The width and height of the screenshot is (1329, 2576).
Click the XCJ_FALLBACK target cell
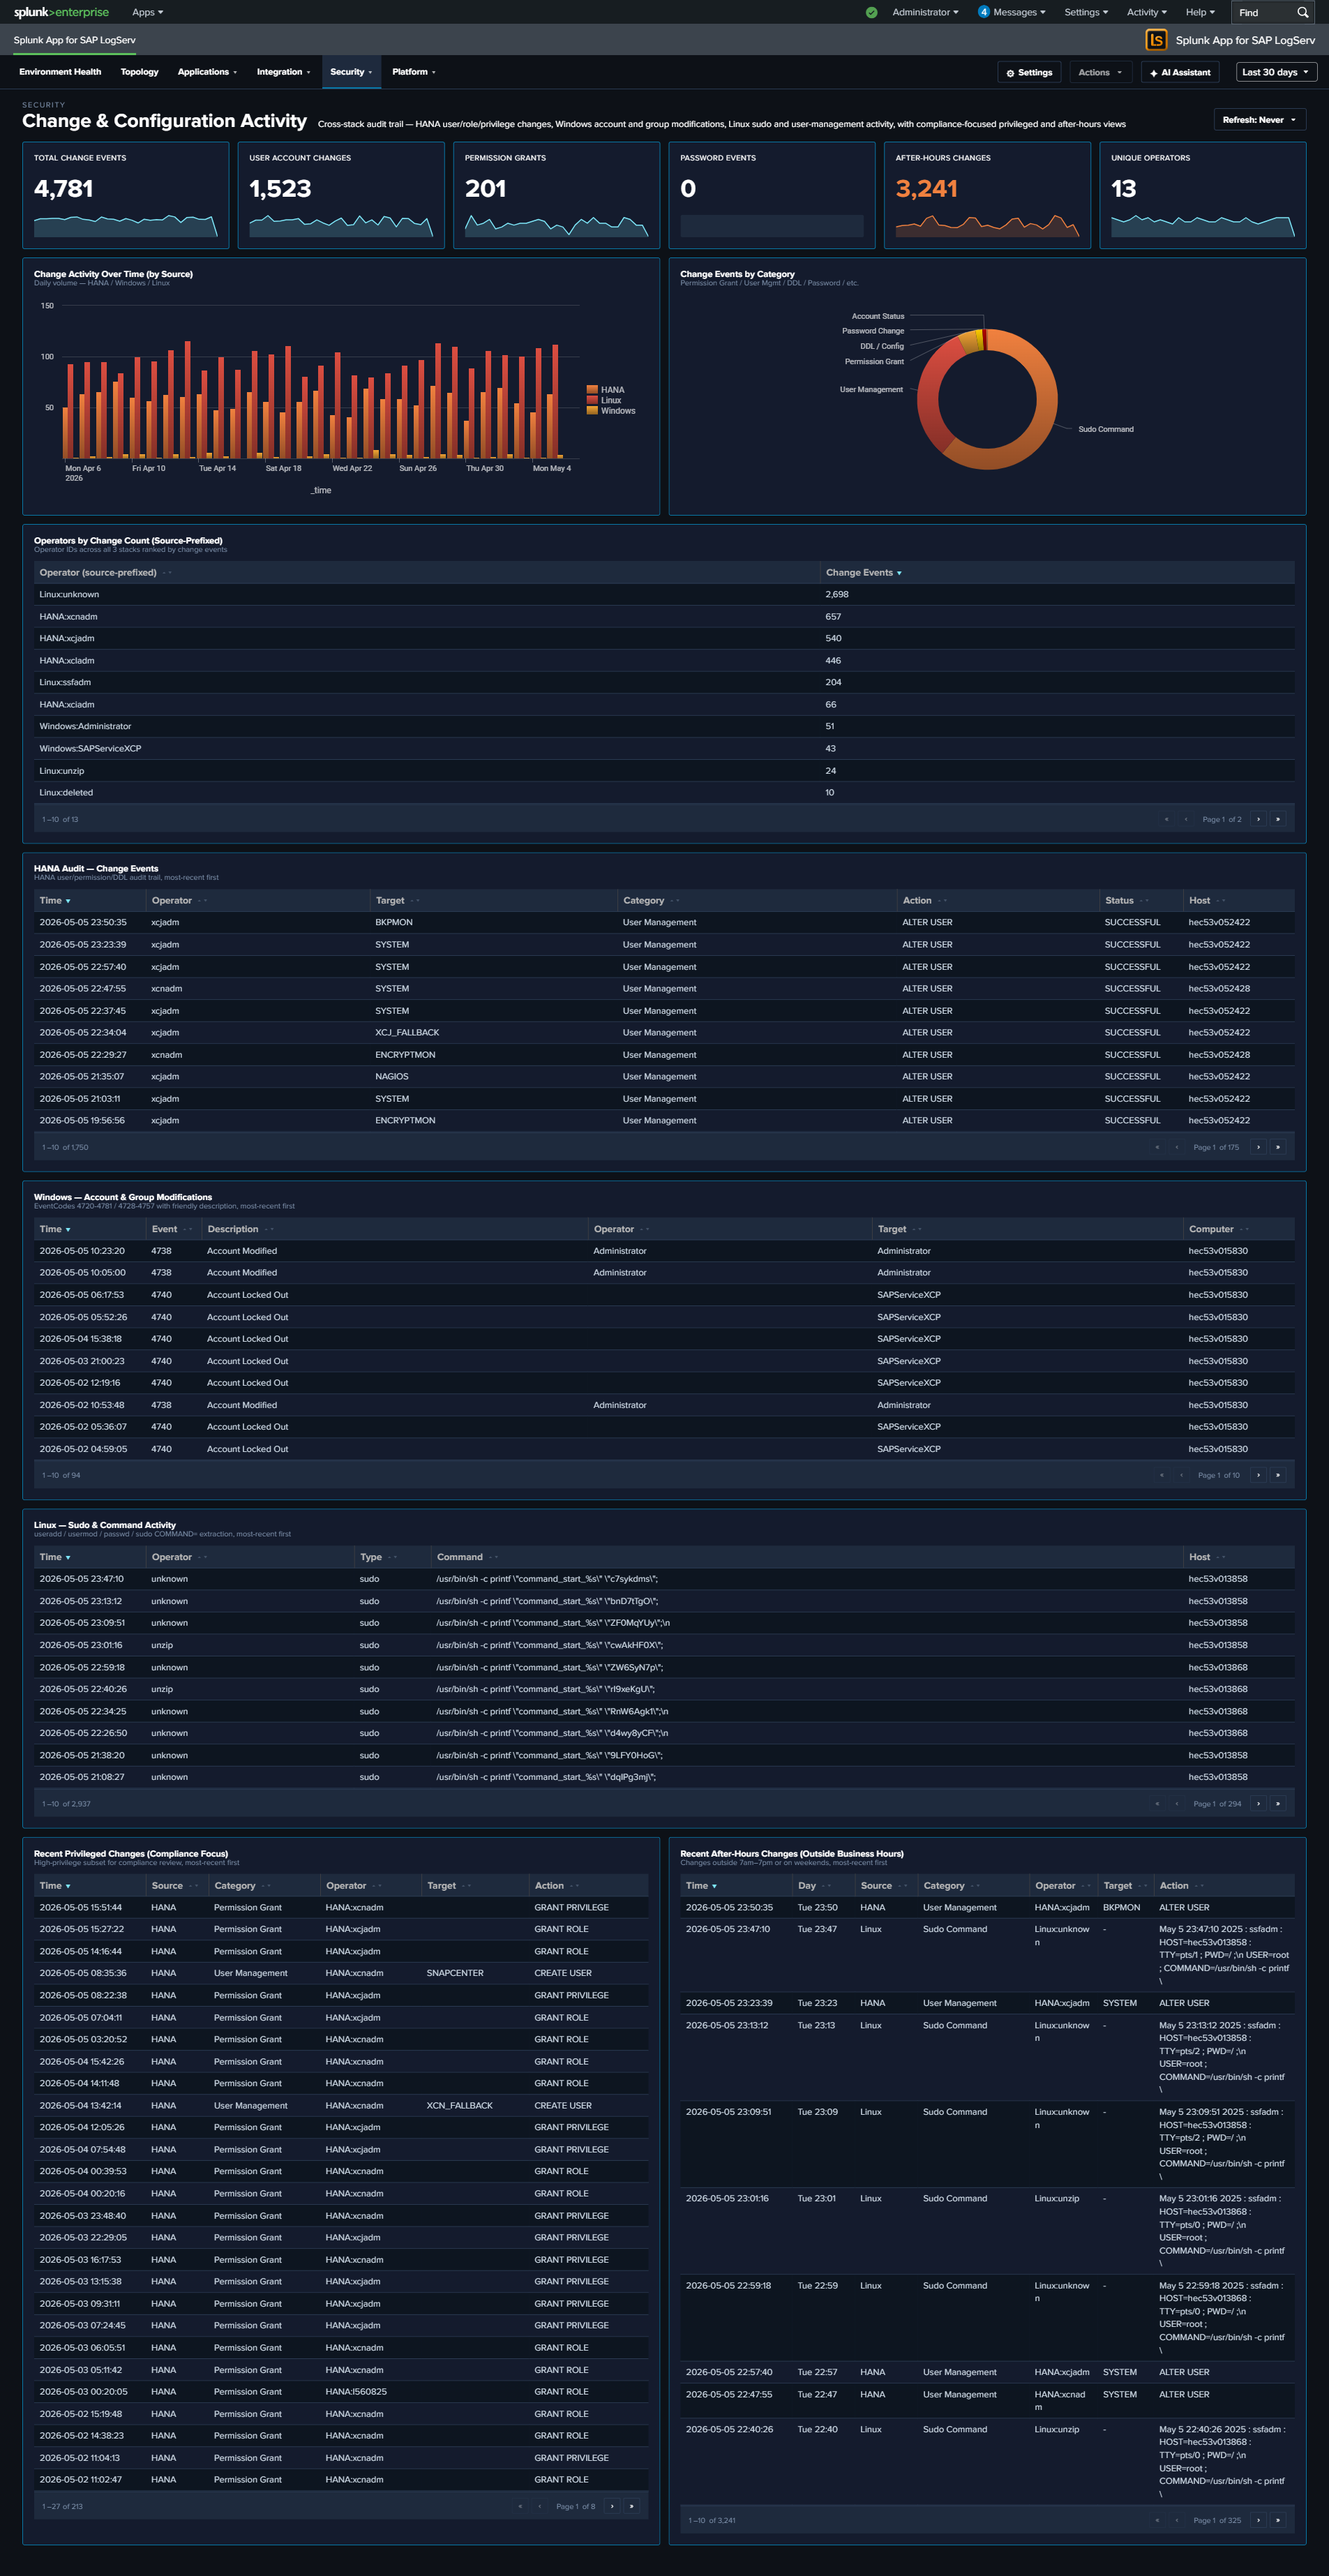[x=407, y=1032]
